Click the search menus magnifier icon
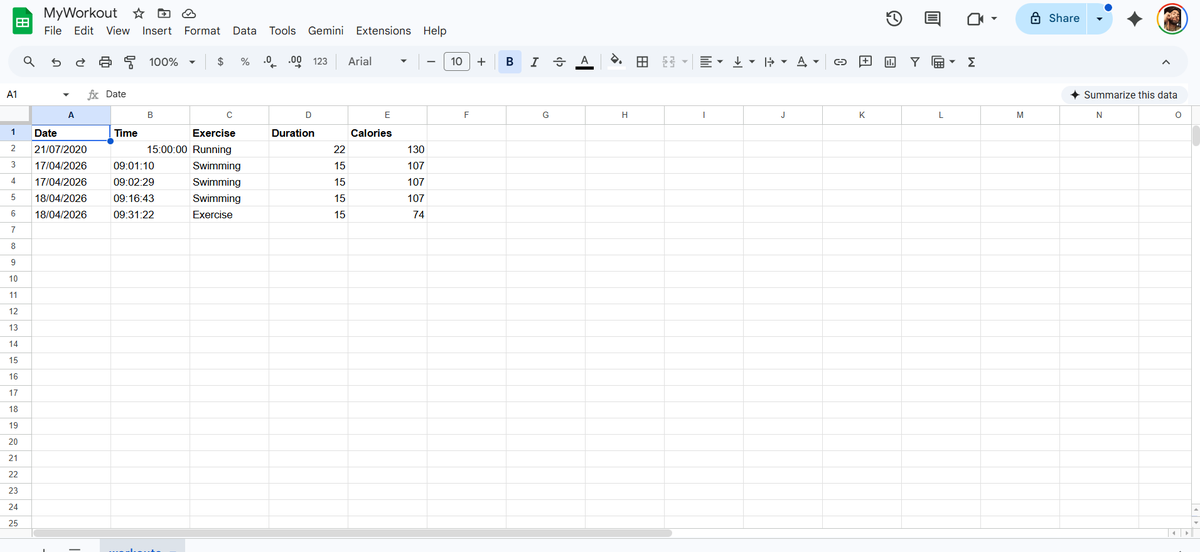This screenshot has width=1200, height=552. (30, 62)
